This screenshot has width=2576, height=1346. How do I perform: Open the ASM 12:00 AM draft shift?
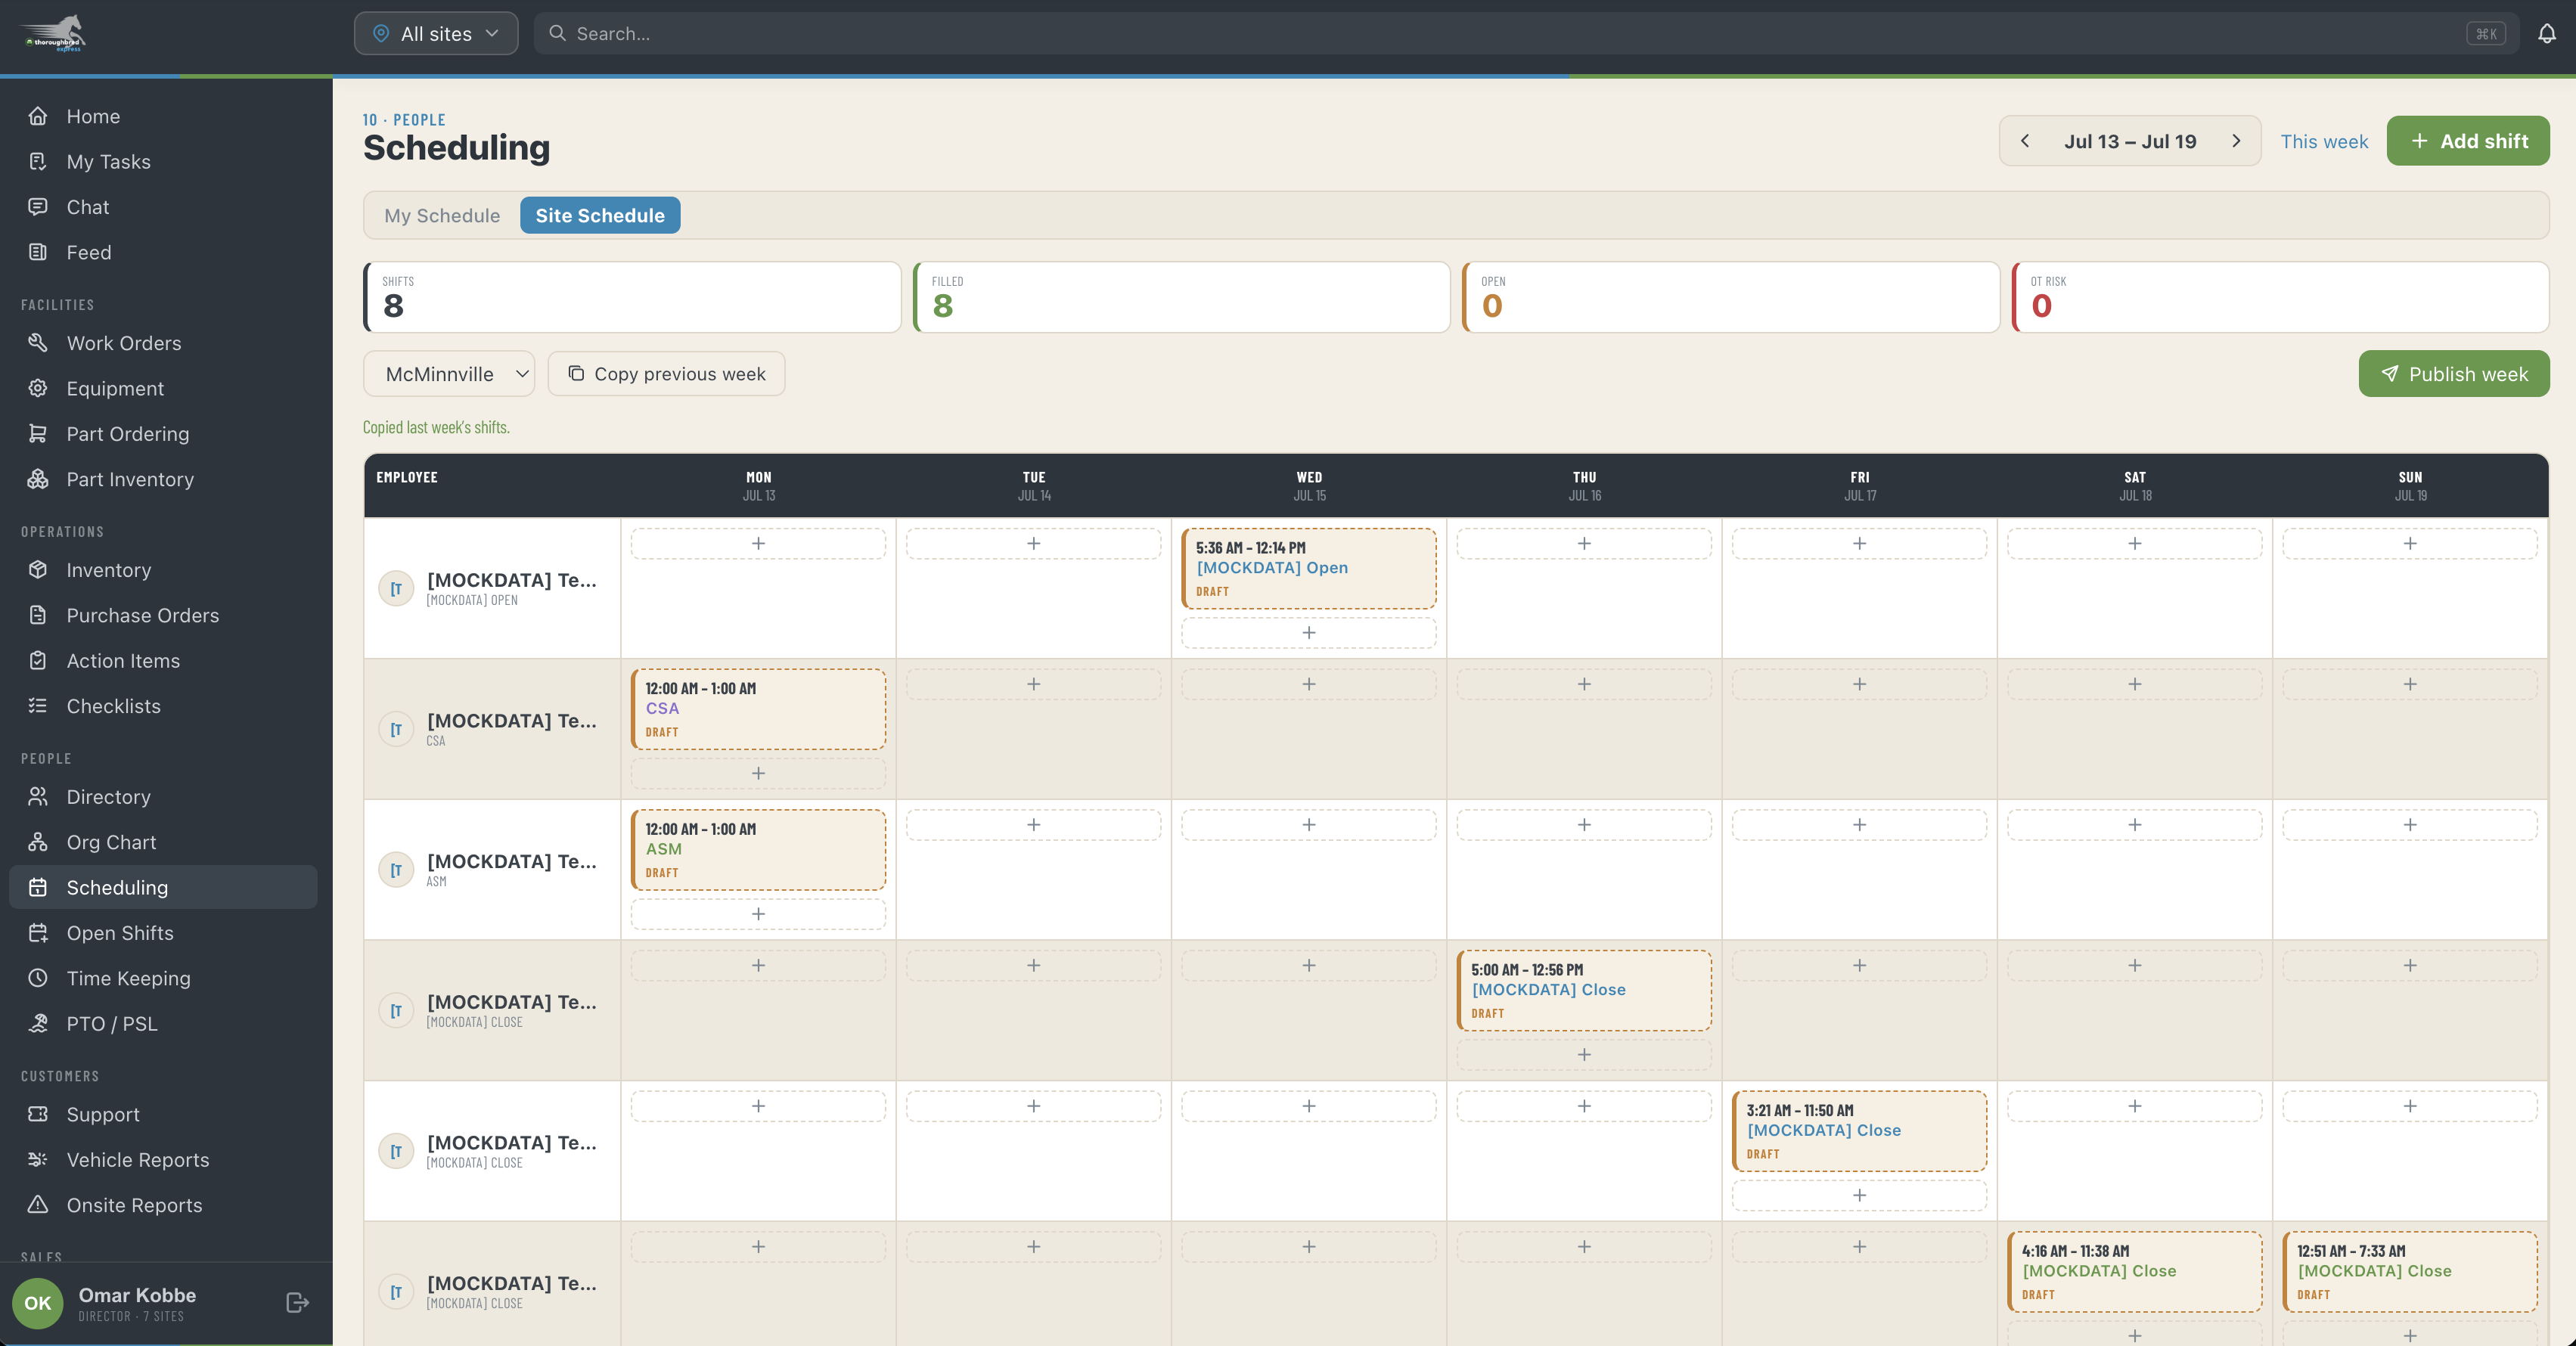tap(758, 850)
